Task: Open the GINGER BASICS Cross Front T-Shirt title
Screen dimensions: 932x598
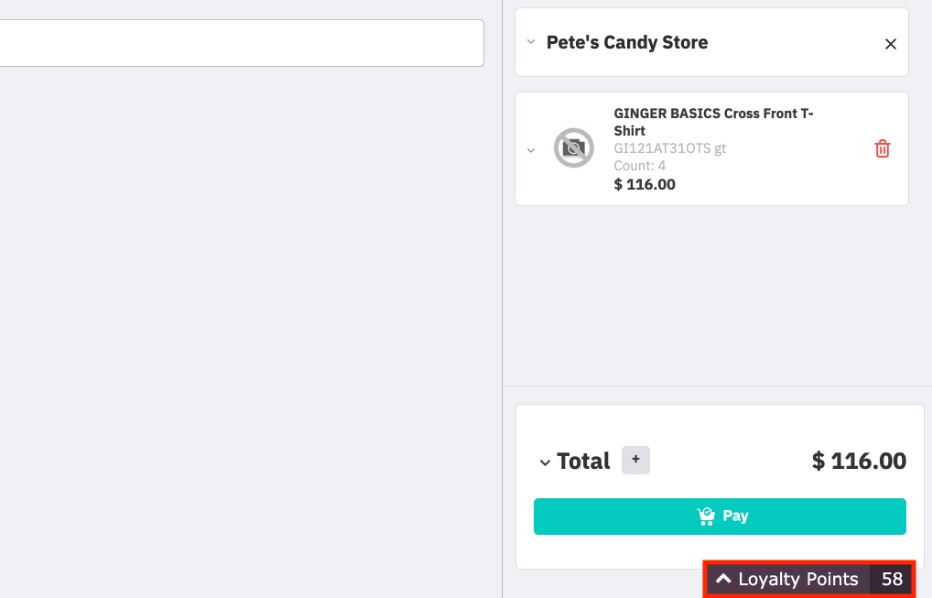Action: (x=713, y=122)
